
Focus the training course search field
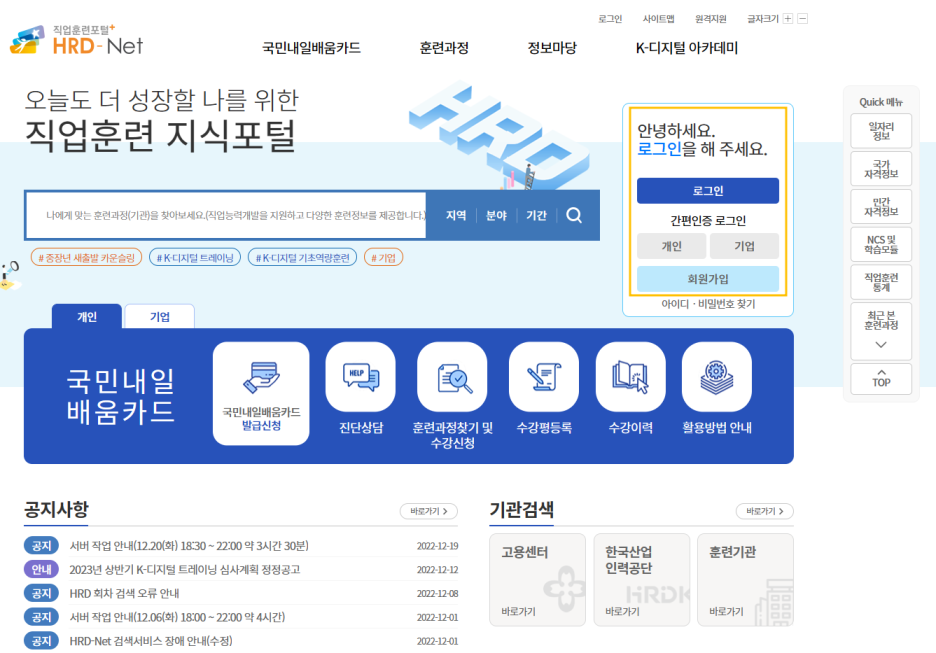226,215
